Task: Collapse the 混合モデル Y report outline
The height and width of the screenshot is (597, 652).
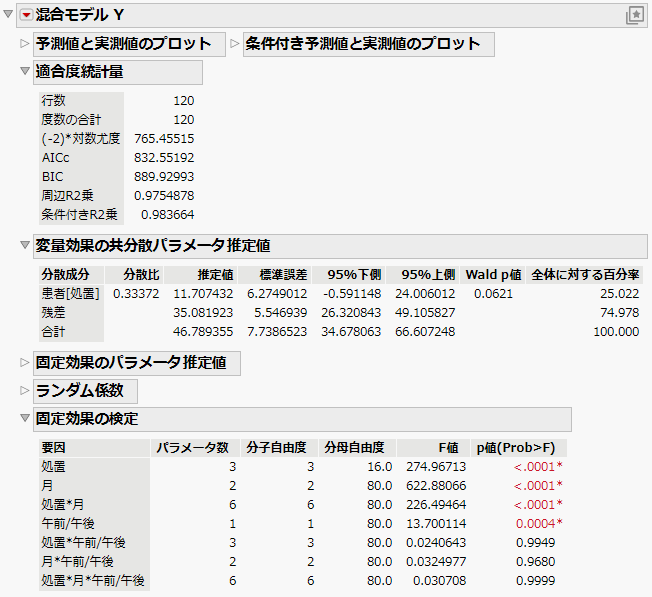Action: pyautogui.click(x=8, y=14)
